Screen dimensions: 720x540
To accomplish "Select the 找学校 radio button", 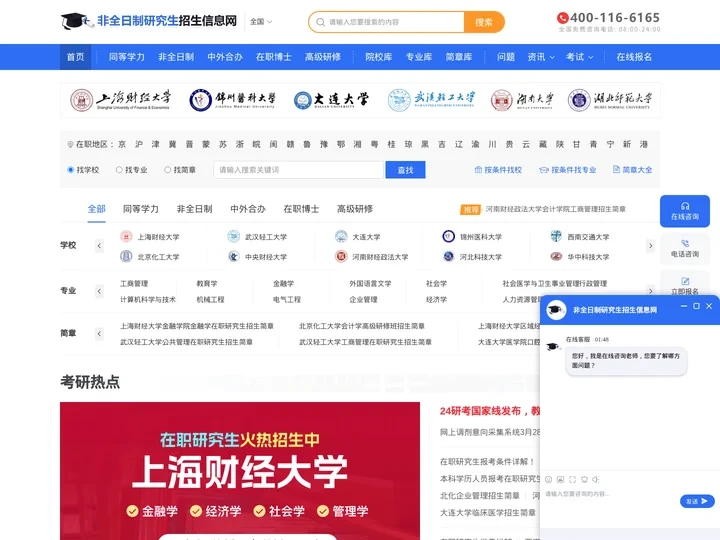I will coord(71,170).
